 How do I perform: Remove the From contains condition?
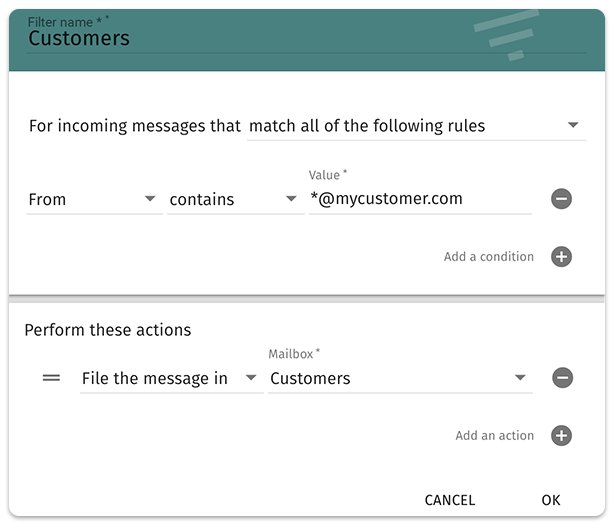click(561, 199)
